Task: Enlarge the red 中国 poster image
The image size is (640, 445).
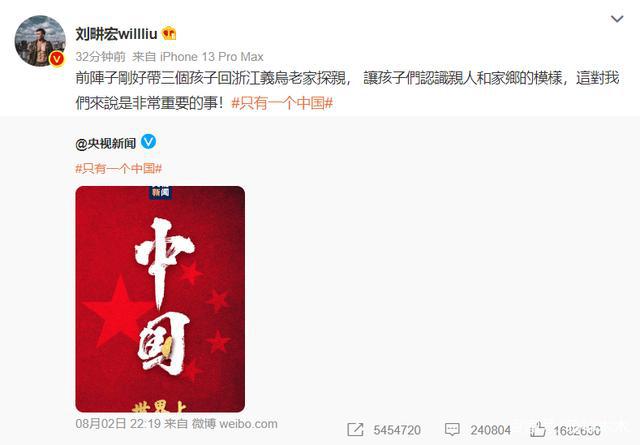Action: (160, 299)
